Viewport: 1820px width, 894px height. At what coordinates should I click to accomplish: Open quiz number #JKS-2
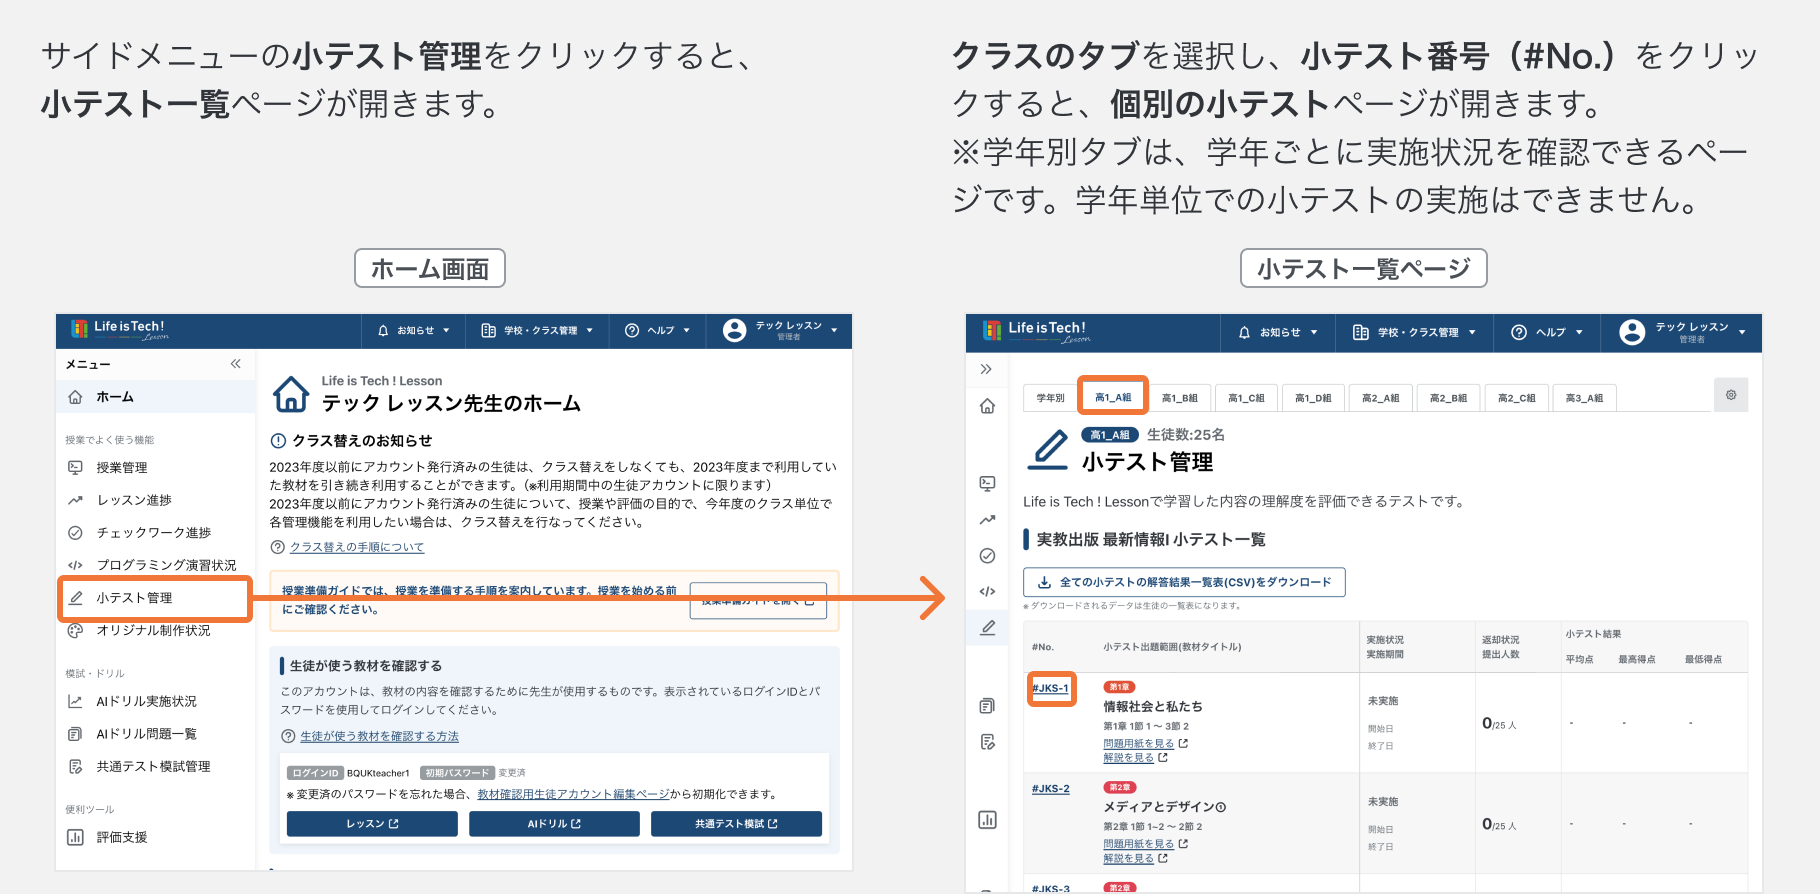(x=1050, y=789)
